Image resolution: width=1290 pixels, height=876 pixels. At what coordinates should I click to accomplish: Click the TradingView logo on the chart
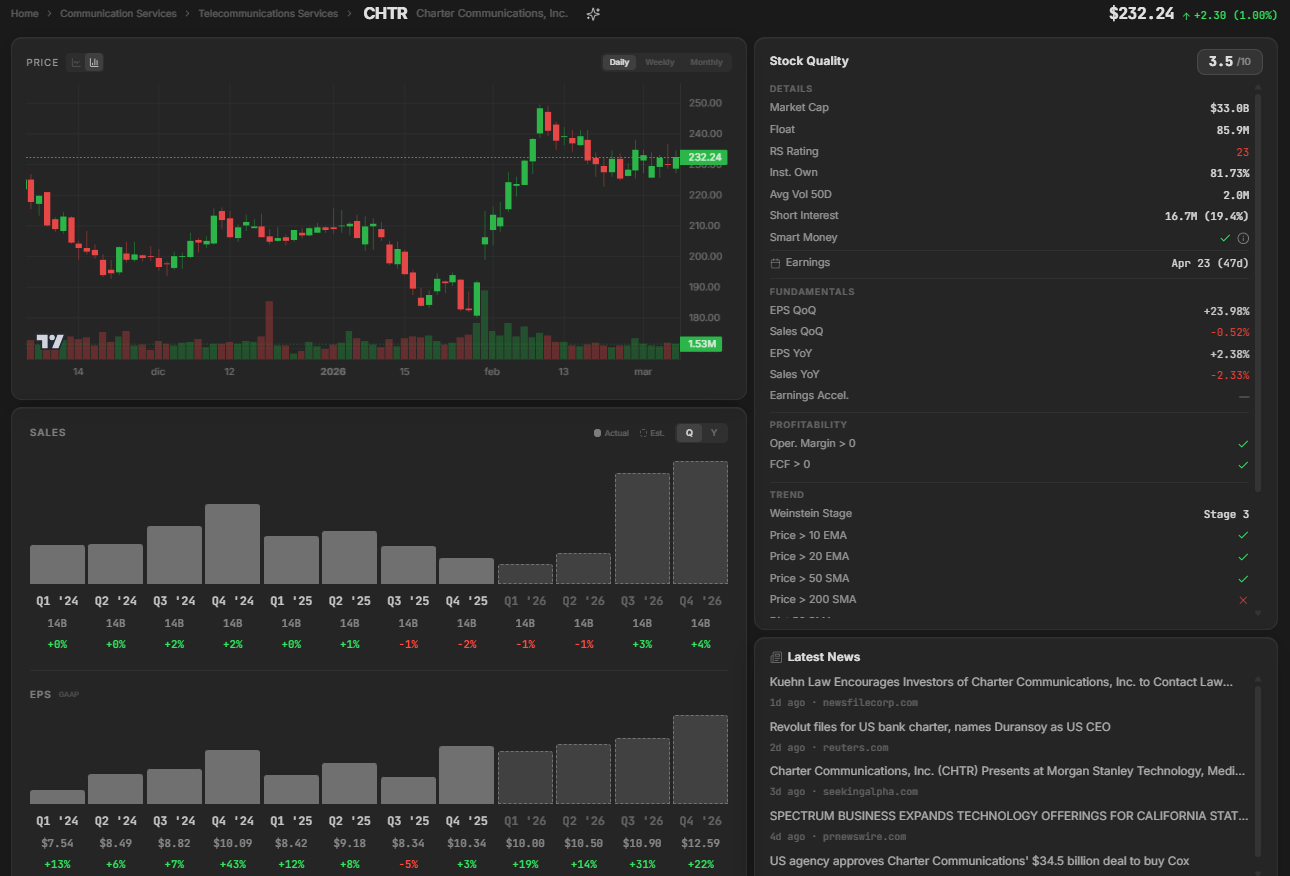click(x=50, y=342)
